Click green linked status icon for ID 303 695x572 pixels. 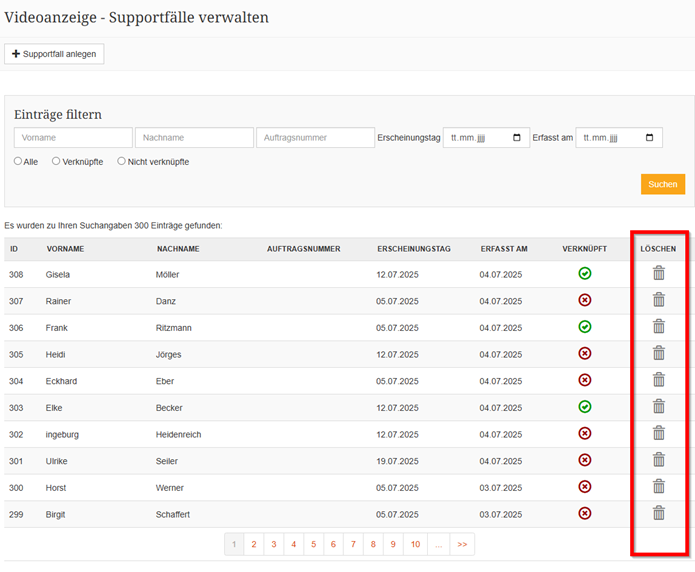[585, 407]
